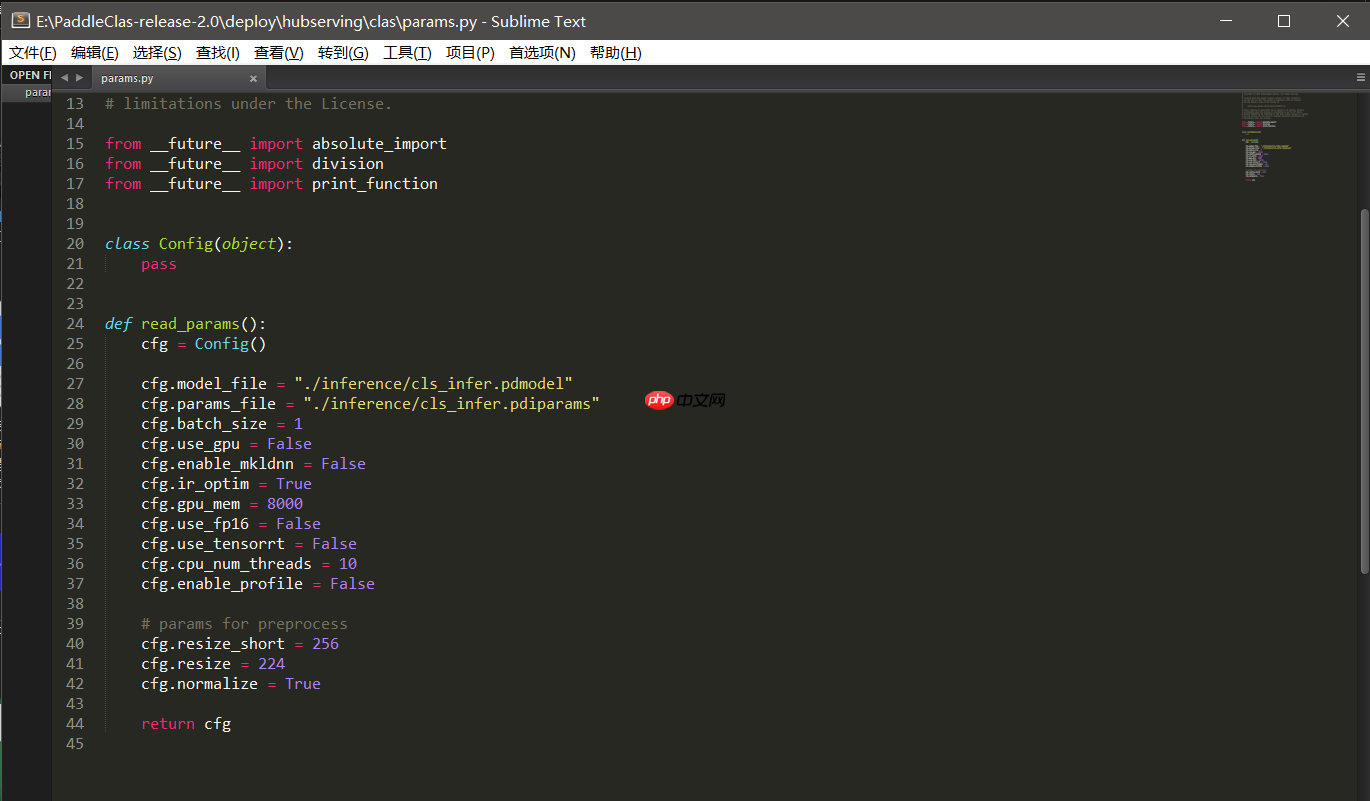Screen dimensions: 1370x801
Task: Open the 项目(P) project menu
Action: (470, 52)
